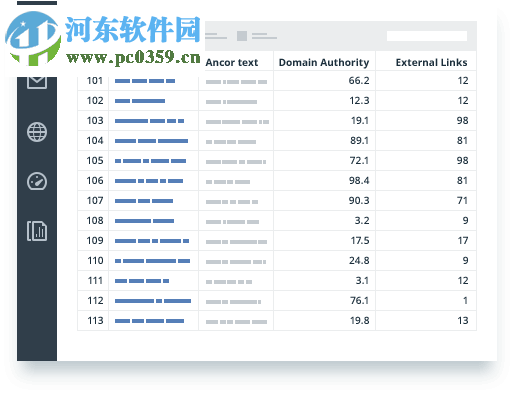Select row number 107
Viewport: 514px width, 394px height.
[95, 201]
